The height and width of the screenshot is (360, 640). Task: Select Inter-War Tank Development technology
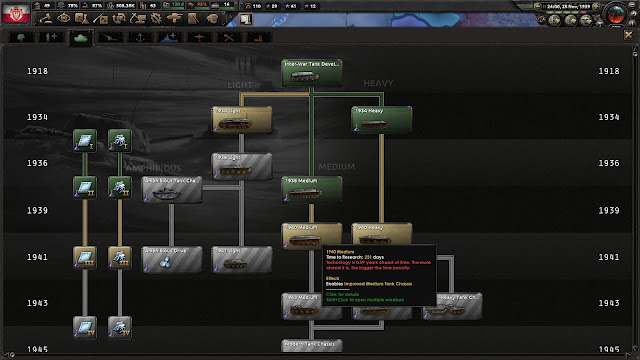312,73
